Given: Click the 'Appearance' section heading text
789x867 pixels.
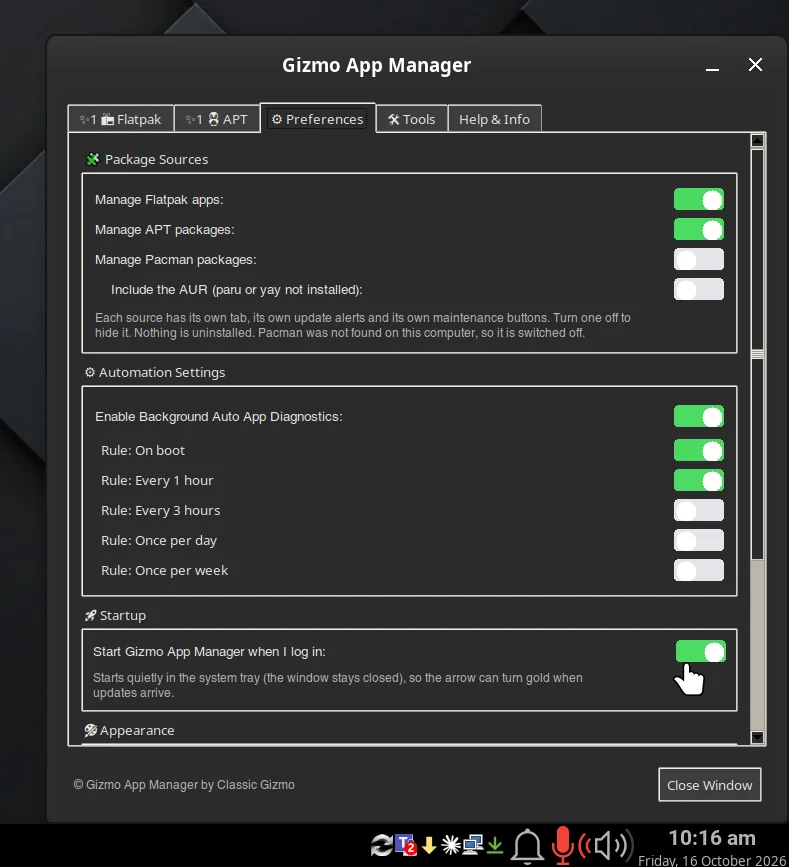Looking at the screenshot, I should tap(137, 730).
